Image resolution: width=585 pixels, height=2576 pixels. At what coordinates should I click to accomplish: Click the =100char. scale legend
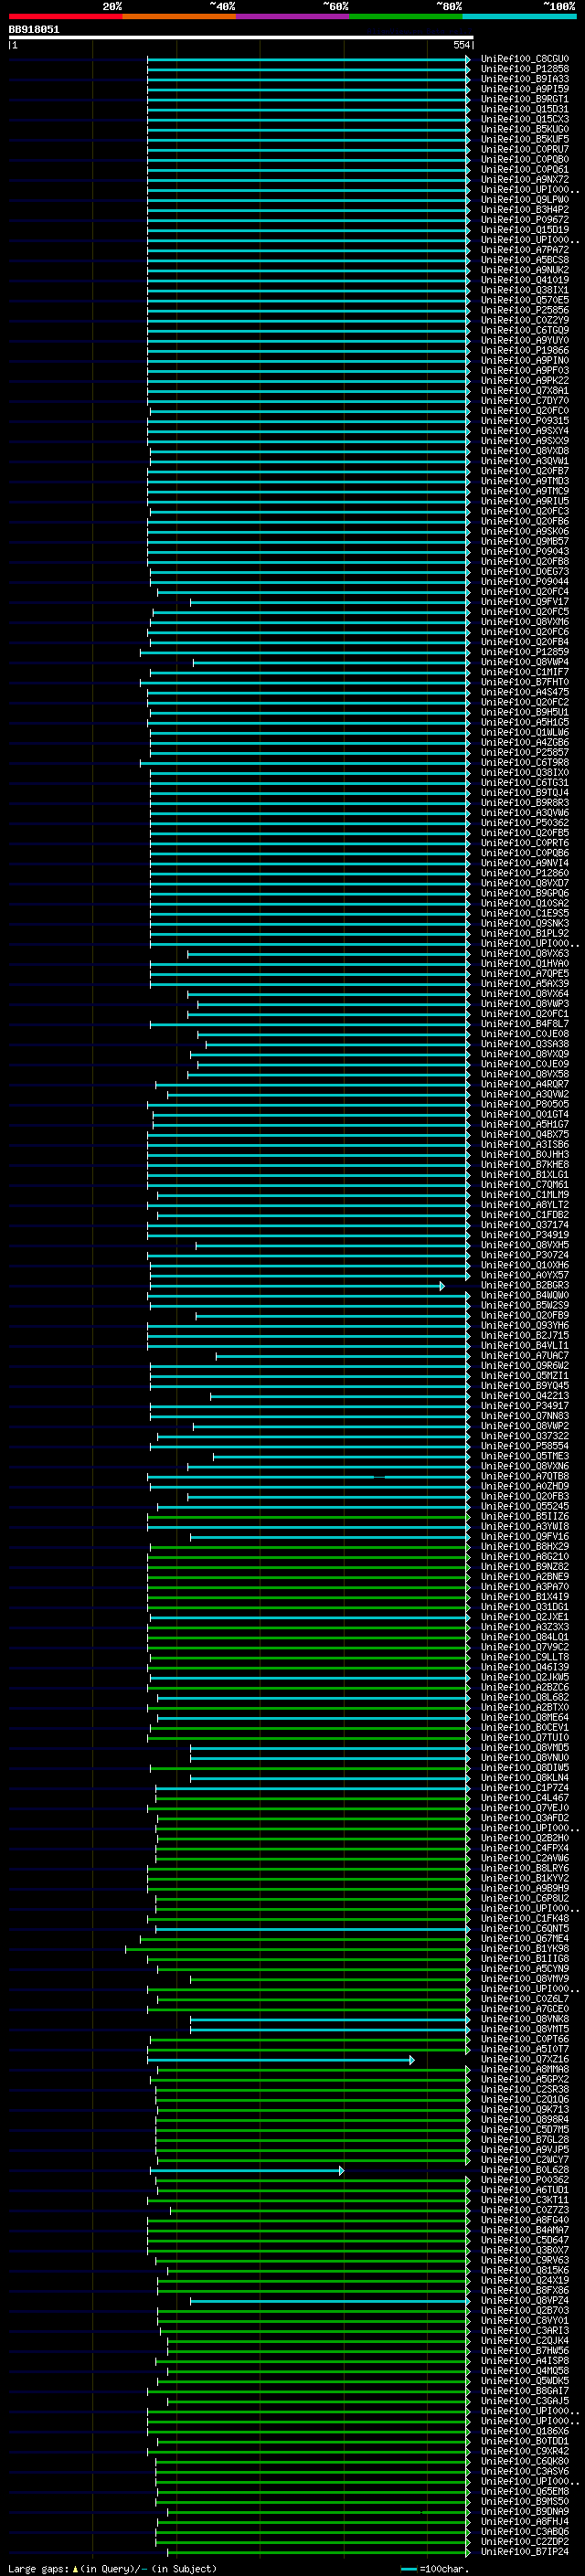click(433, 2569)
